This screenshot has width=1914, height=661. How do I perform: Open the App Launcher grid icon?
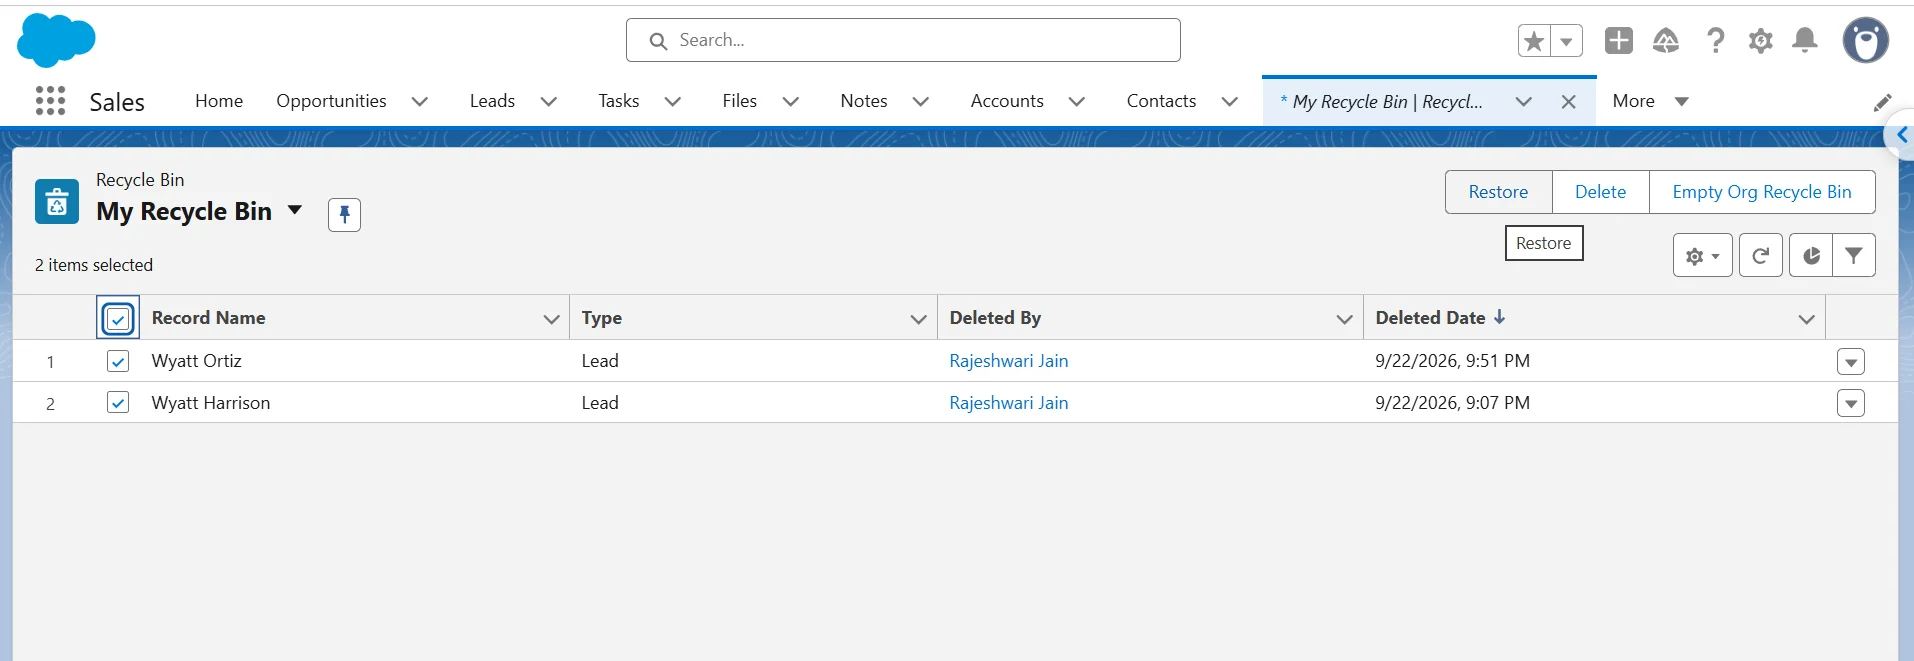(x=50, y=101)
